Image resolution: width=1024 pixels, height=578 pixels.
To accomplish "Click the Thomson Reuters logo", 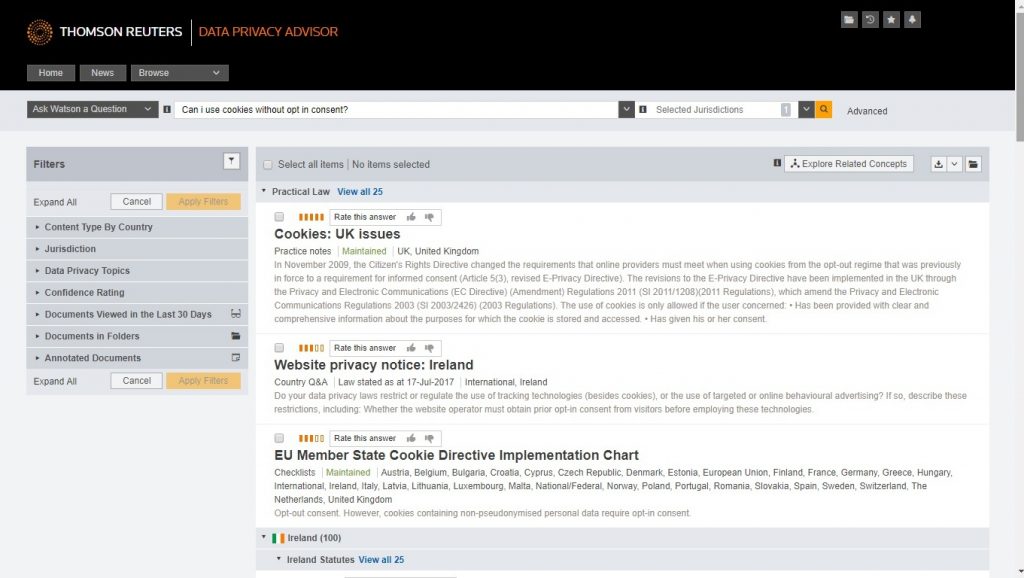I will tap(104, 32).
